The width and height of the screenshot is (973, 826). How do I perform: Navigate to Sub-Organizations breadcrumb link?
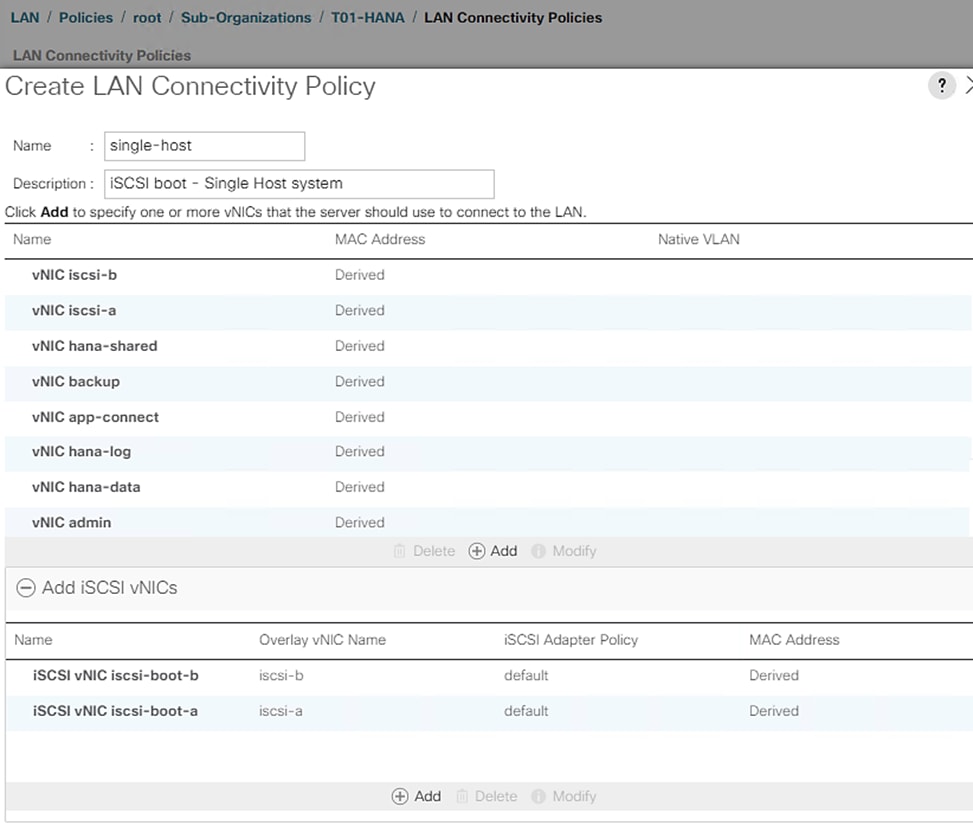click(x=246, y=17)
